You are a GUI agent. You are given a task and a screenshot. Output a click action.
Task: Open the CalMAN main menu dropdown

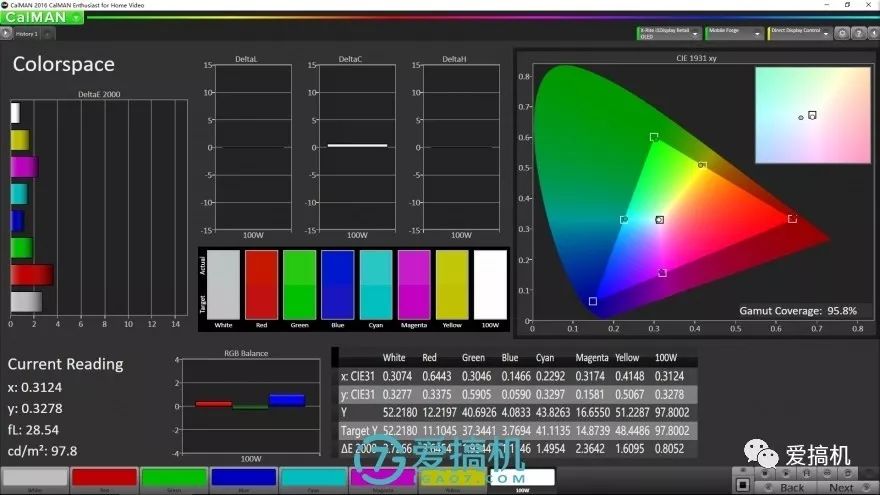(x=42, y=17)
